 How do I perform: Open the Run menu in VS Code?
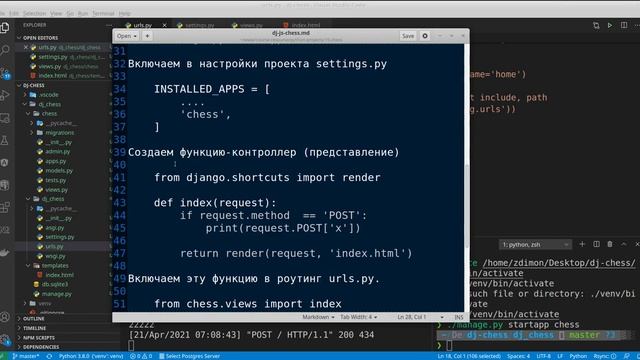pyautogui.click(x=83, y=13)
